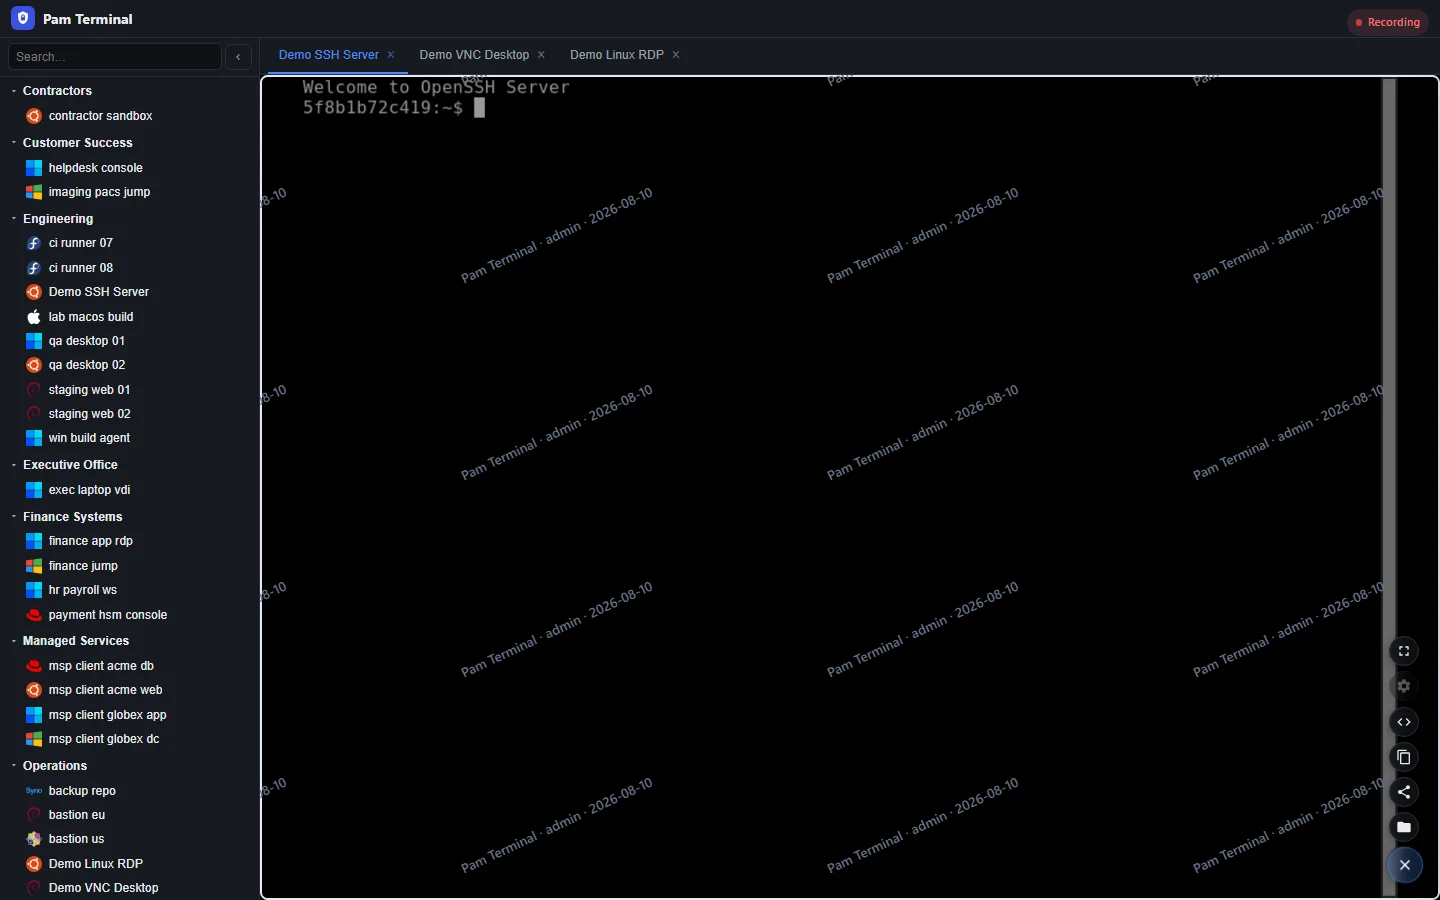Click the payment hsm console Red Hat icon
Image resolution: width=1440 pixels, height=900 pixels.
click(34, 615)
